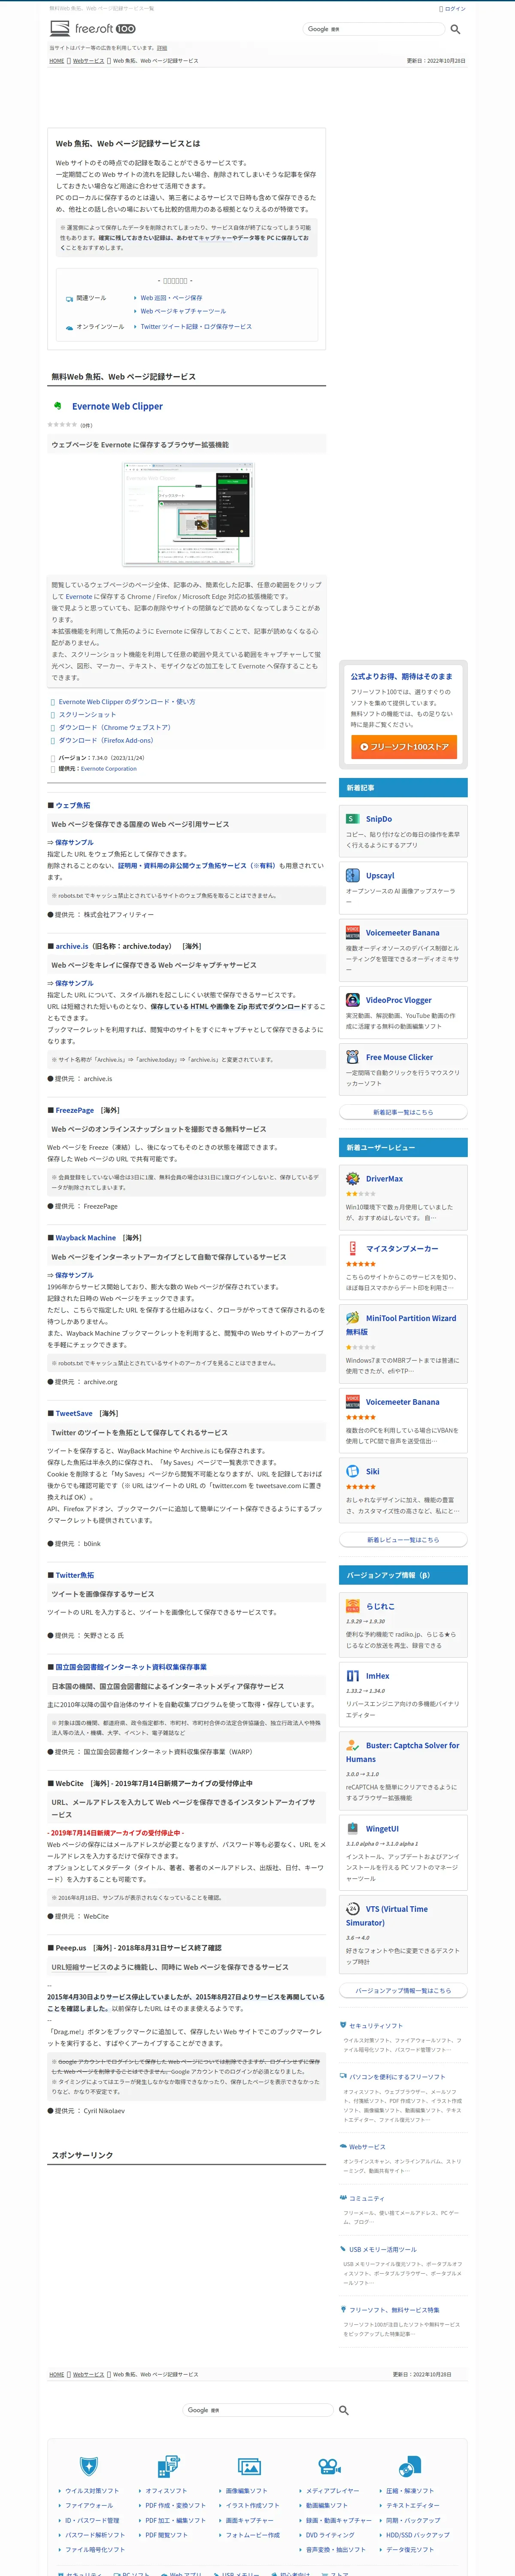Click the Evernote elephant icon

[x=57, y=406]
